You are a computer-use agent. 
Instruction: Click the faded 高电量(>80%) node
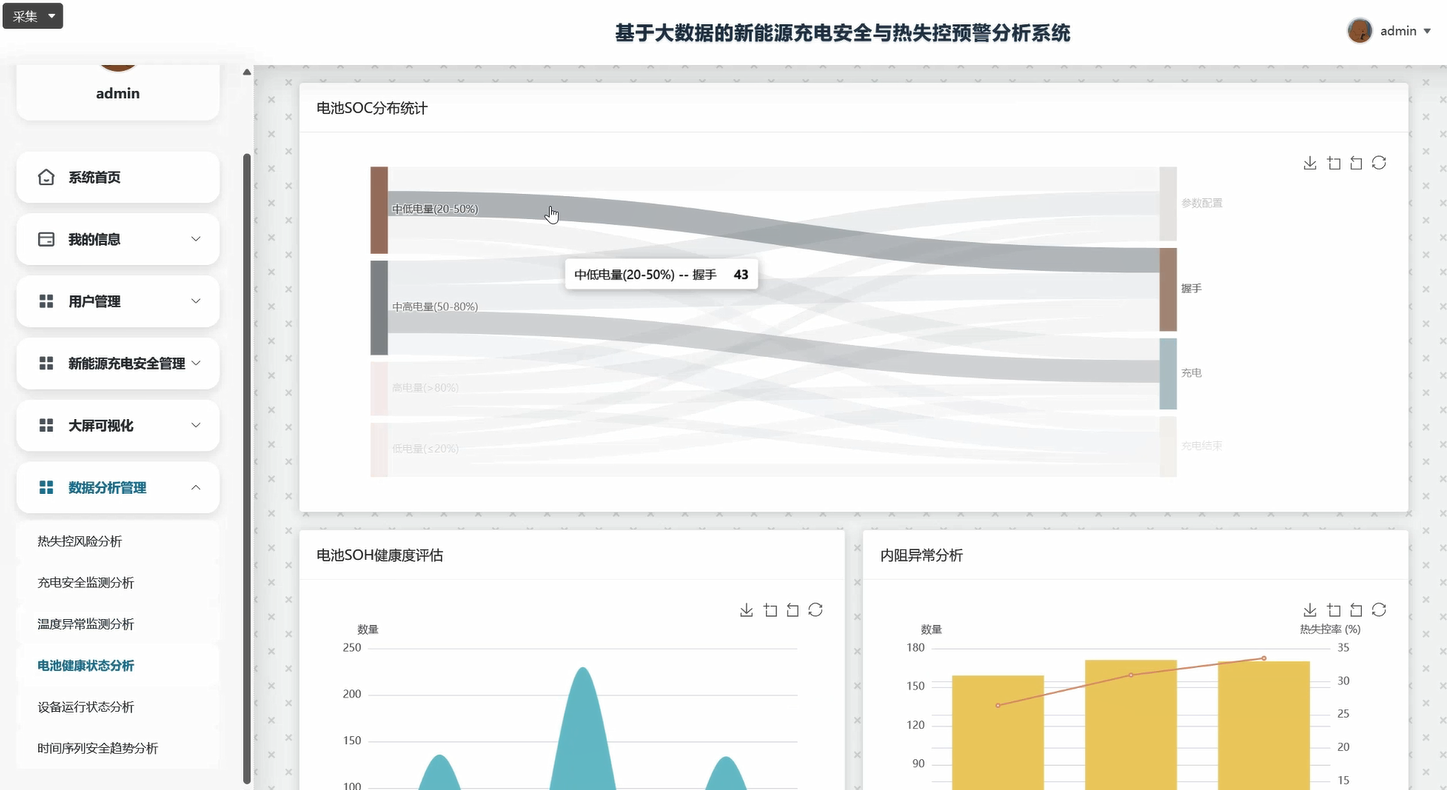pyautogui.click(x=379, y=389)
